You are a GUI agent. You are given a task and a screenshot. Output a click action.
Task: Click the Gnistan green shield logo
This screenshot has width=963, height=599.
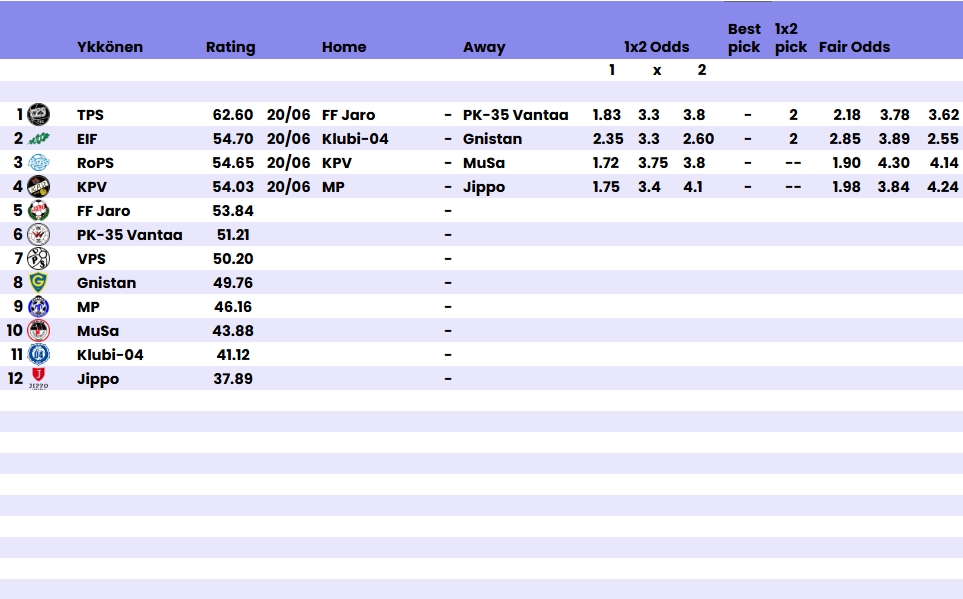[x=38, y=283]
